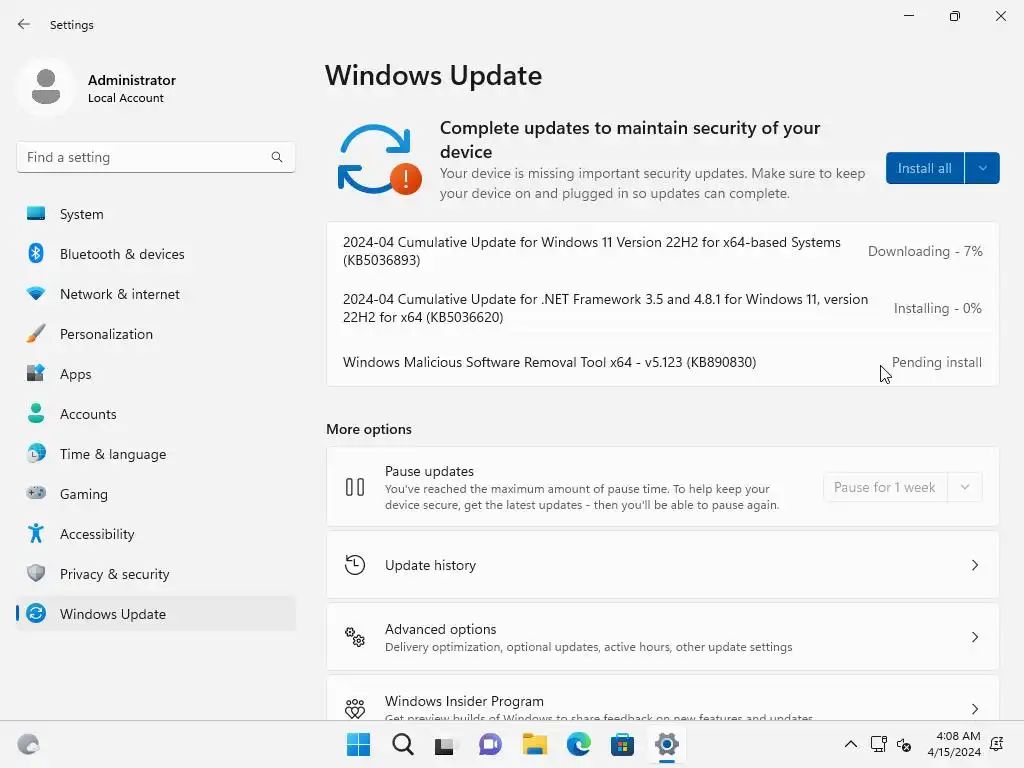The width and height of the screenshot is (1024, 768).
Task: Open Bluetooth & devices settings
Action: (155, 254)
